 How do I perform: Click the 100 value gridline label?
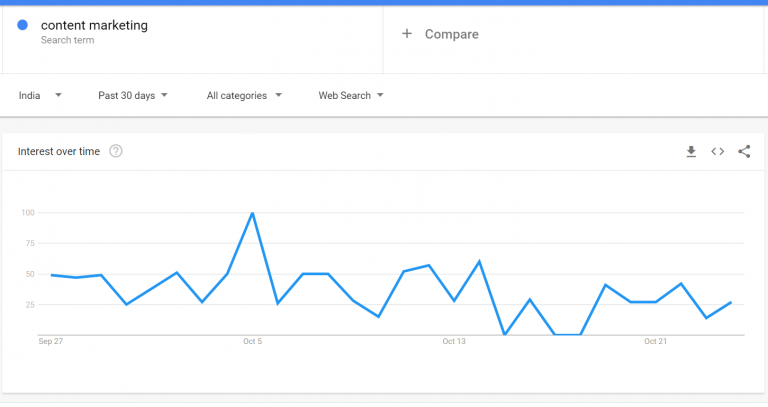28,213
